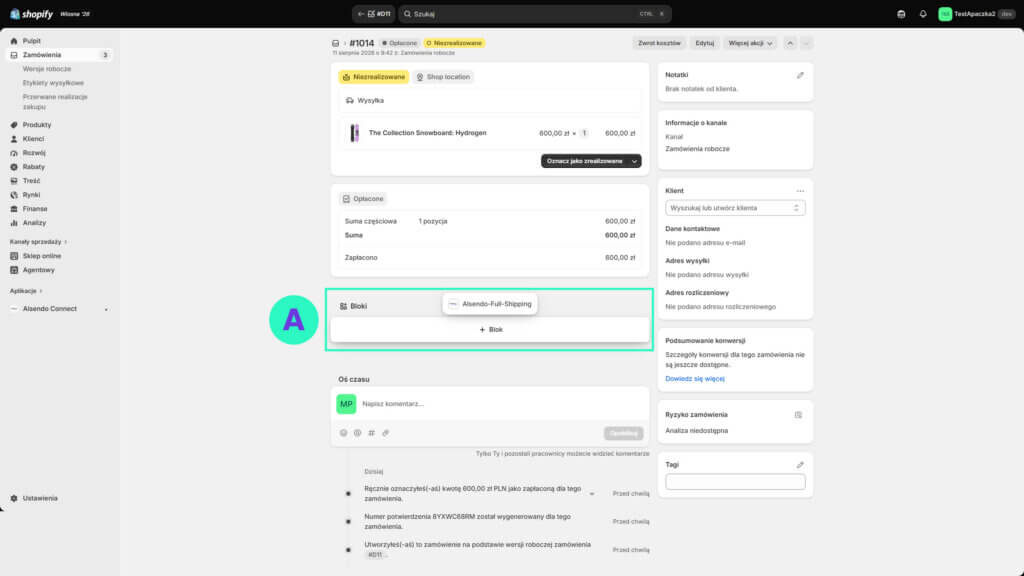Click Oznacz jako zrealizowane button
The image size is (1024, 576).
point(584,161)
